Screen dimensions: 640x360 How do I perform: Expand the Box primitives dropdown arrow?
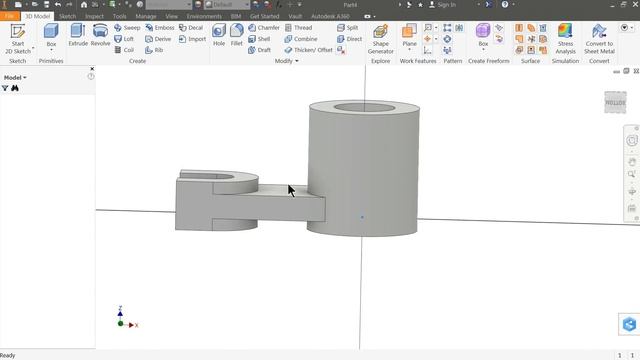(x=51, y=50)
